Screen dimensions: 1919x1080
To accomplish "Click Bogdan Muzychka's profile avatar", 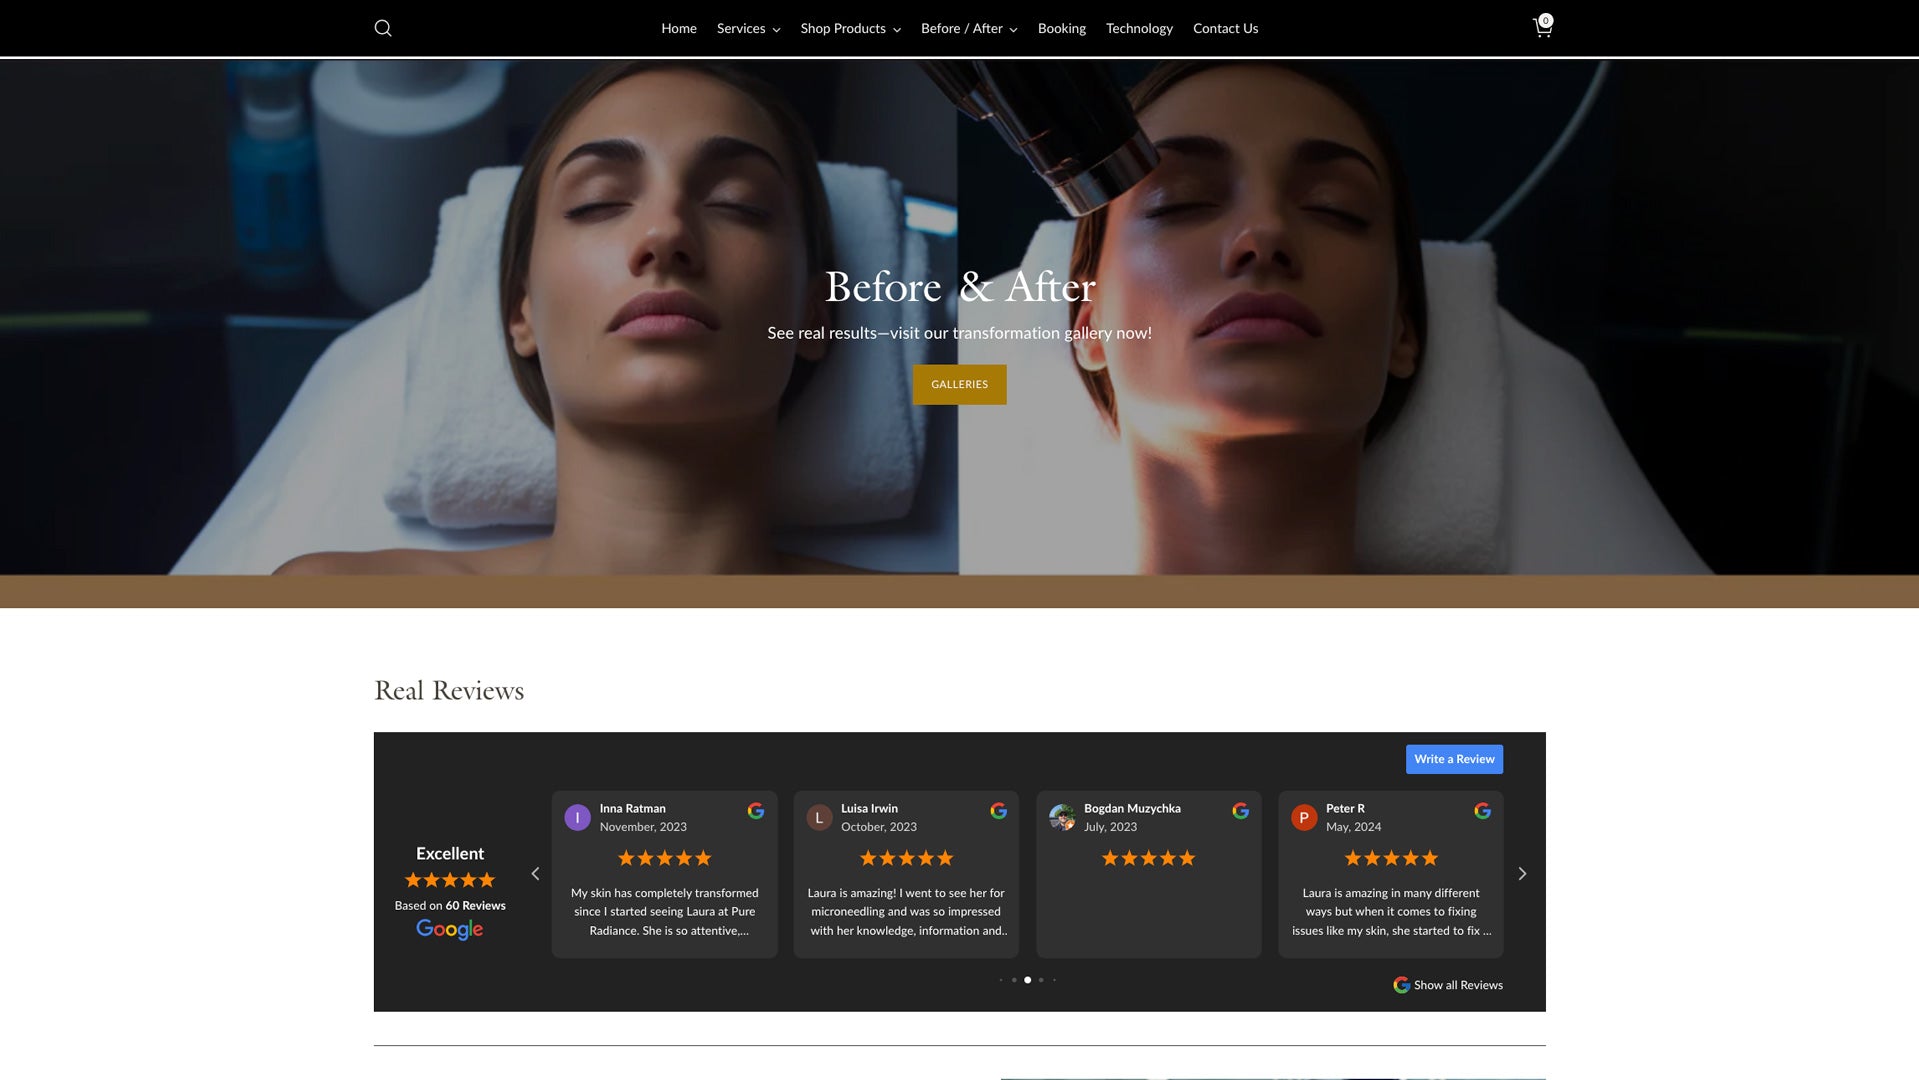I will (1062, 817).
